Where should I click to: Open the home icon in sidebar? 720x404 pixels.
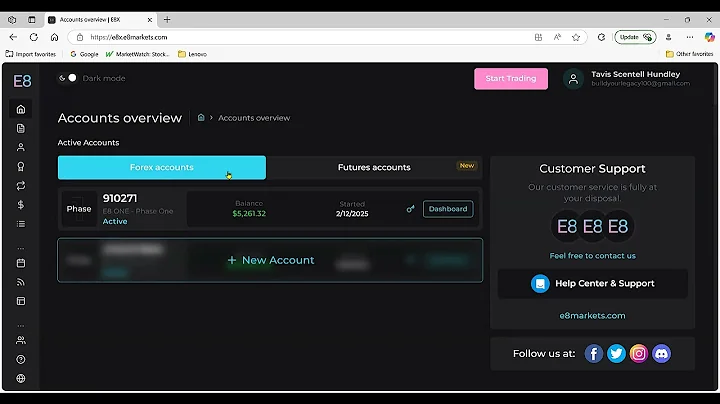[x=21, y=109]
